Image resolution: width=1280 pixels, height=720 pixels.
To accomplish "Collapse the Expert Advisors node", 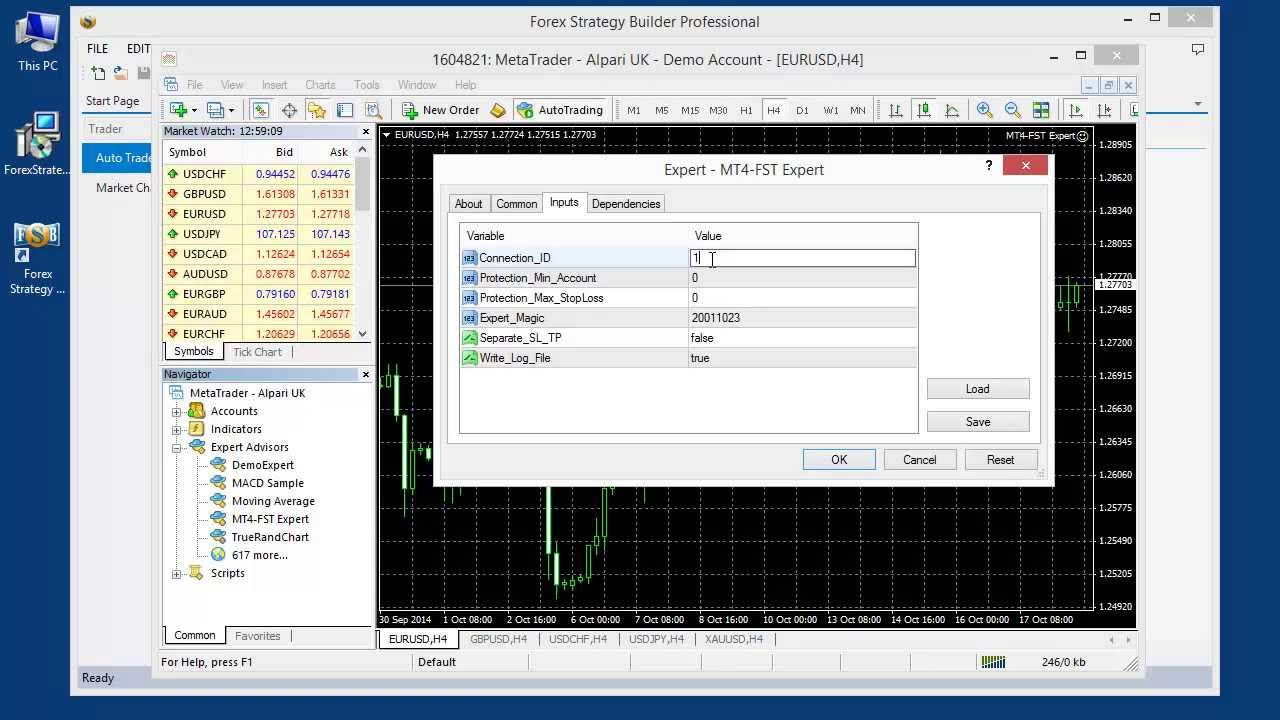I will 177,448.
